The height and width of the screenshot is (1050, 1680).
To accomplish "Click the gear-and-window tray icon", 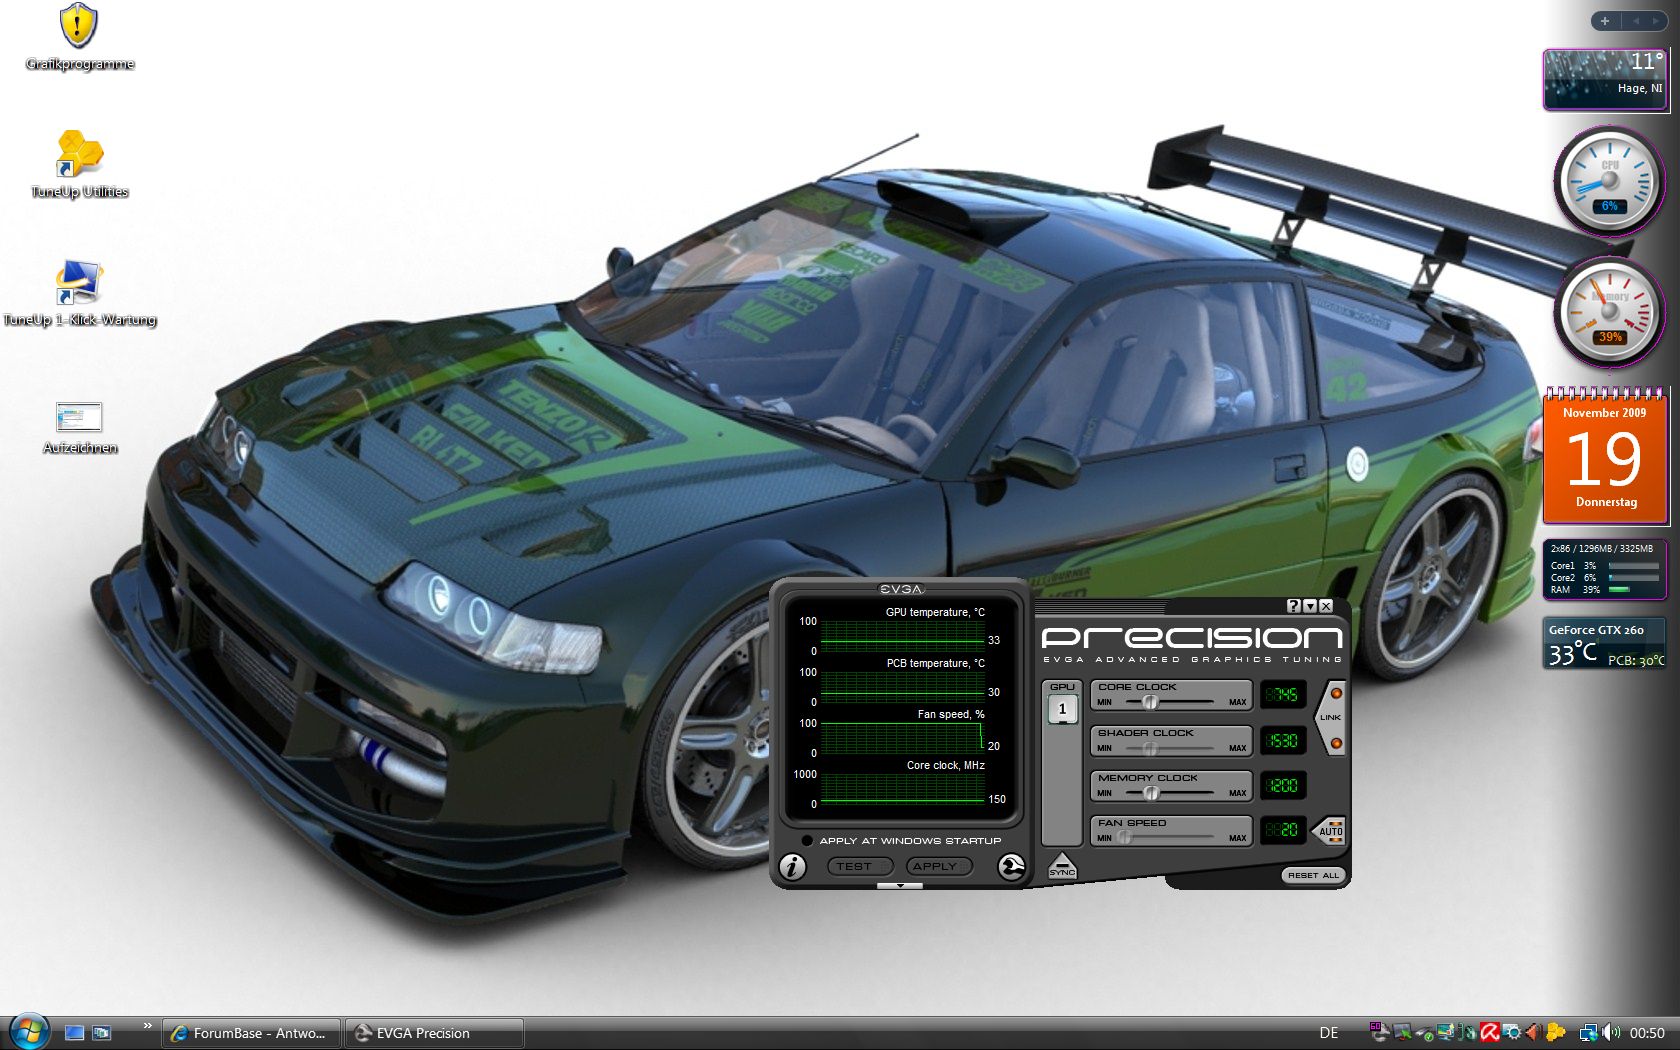I will pyautogui.click(x=1511, y=1033).
